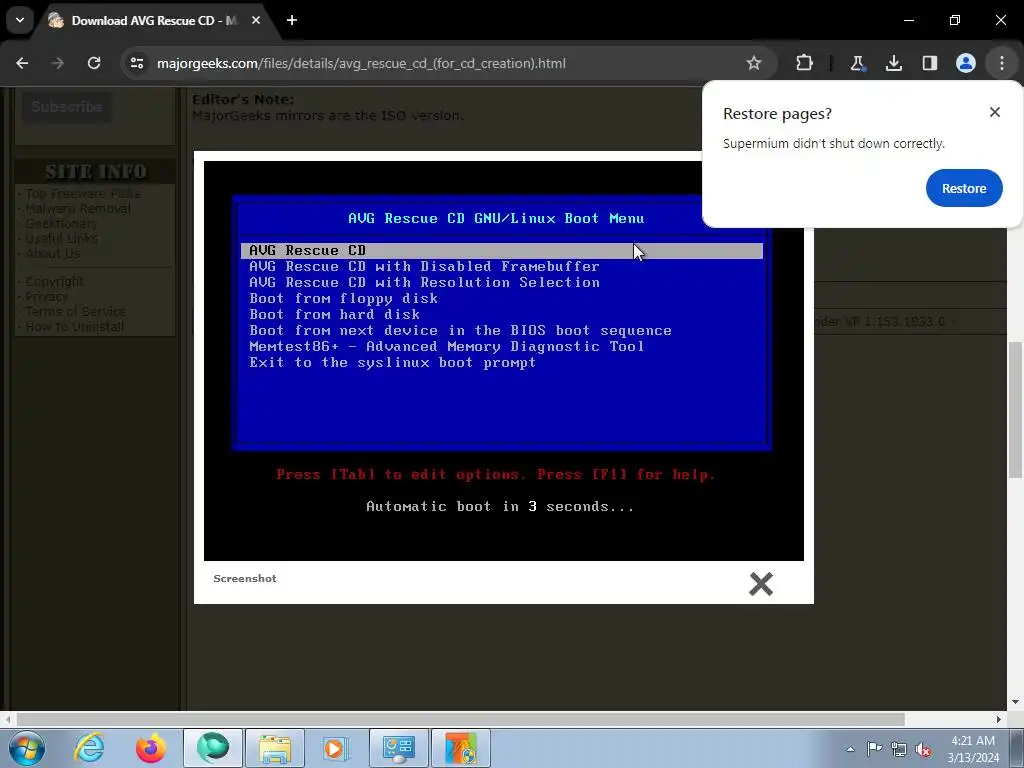Open the Top Freeware Picks link
Screen dimensions: 1024x768
click(x=83, y=193)
